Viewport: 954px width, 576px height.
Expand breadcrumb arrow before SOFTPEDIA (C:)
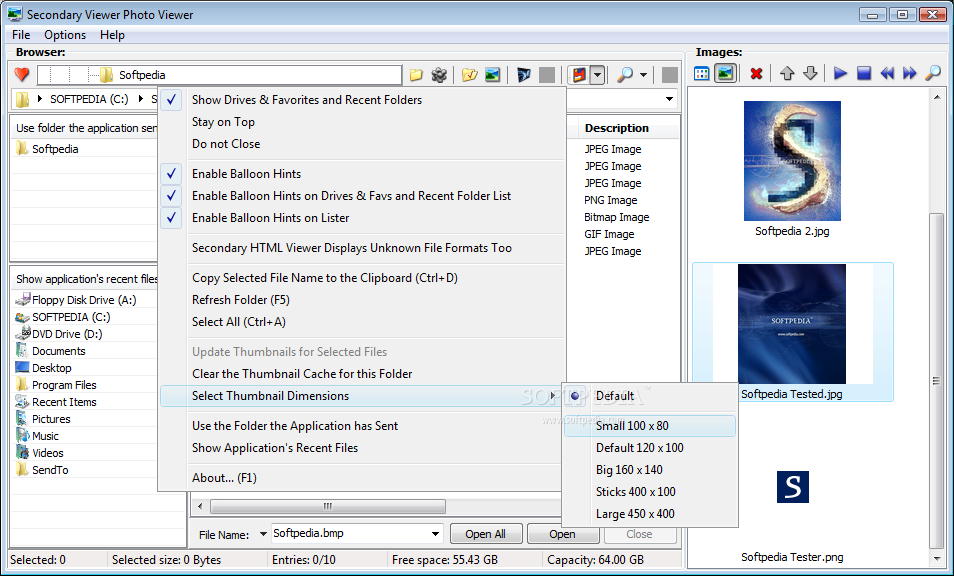[40, 99]
